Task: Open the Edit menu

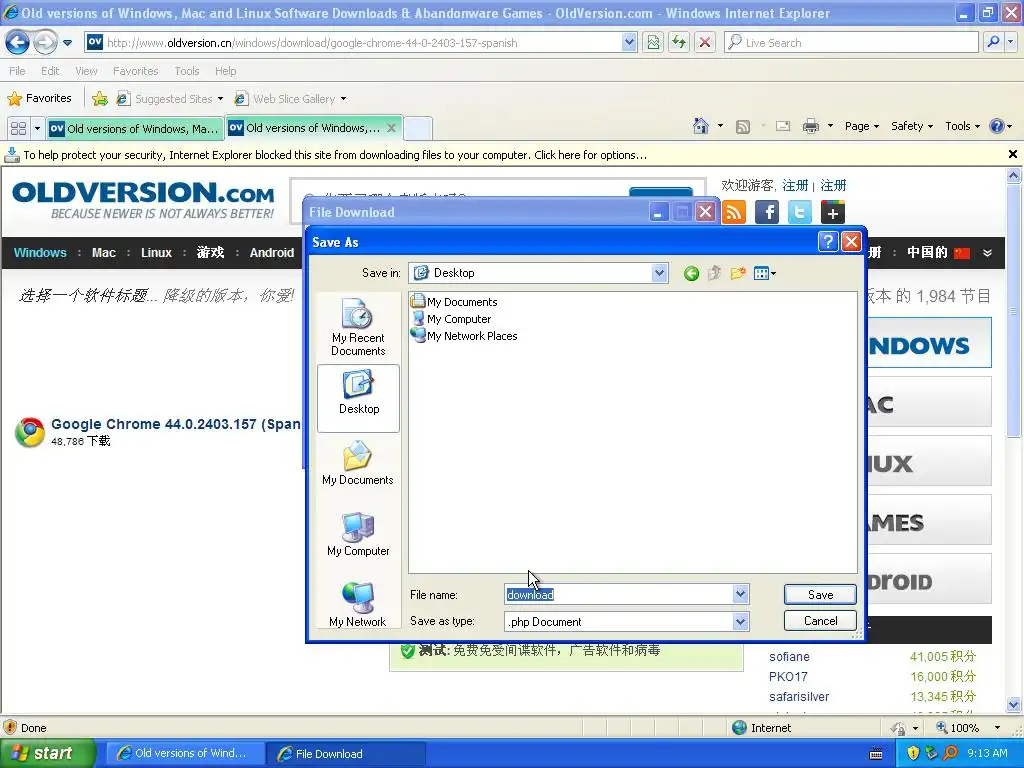Action: pyautogui.click(x=50, y=71)
